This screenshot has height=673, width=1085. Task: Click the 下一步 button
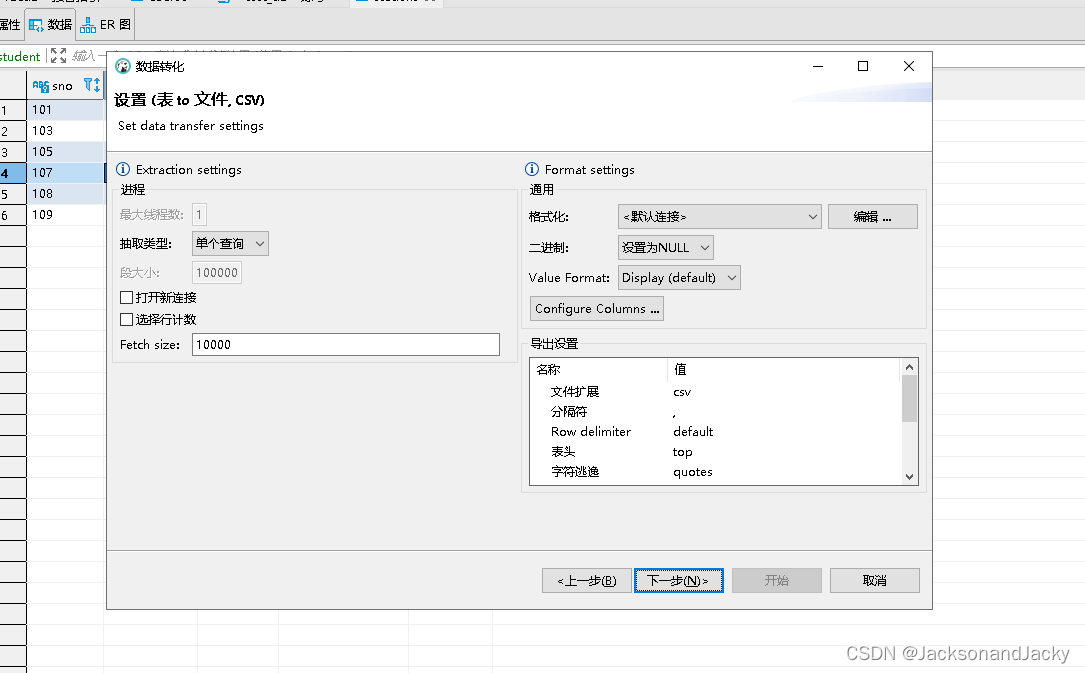click(x=679, y=580)
